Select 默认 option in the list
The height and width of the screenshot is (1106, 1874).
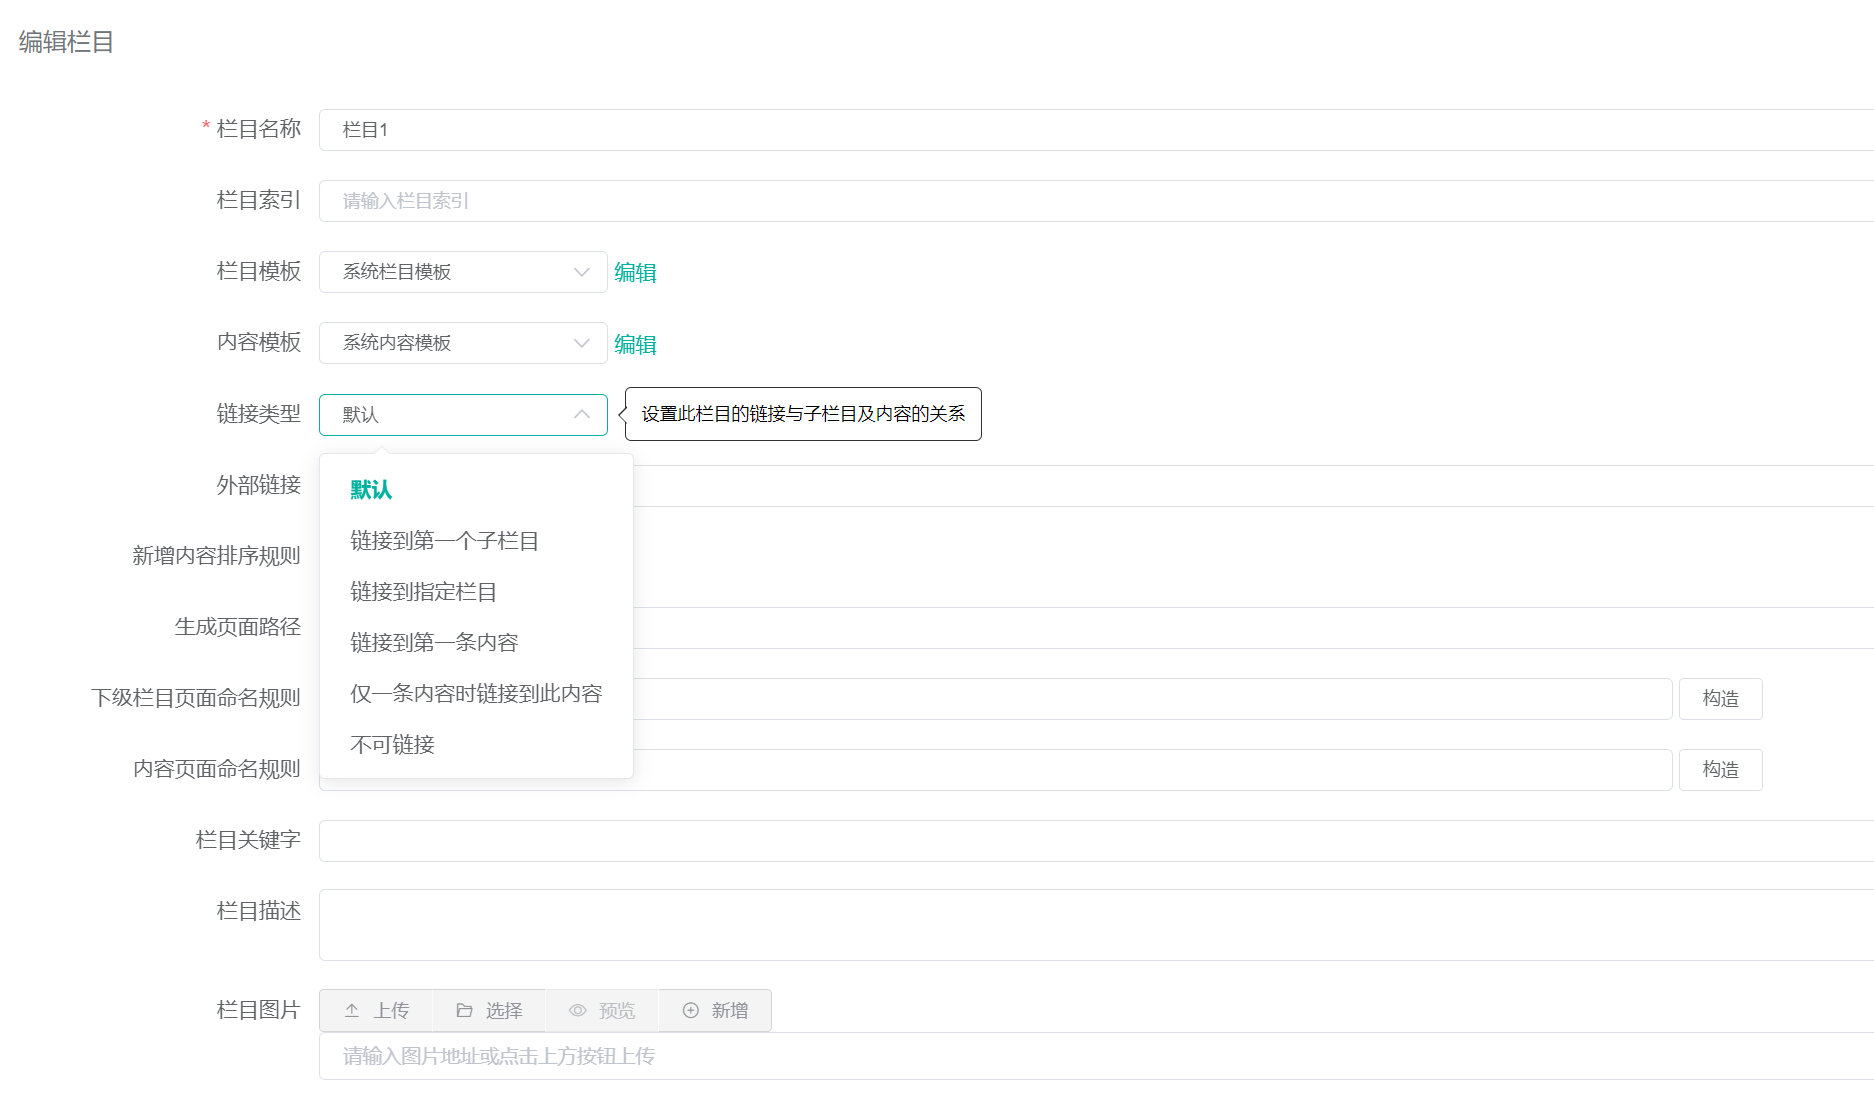[371, 490]
